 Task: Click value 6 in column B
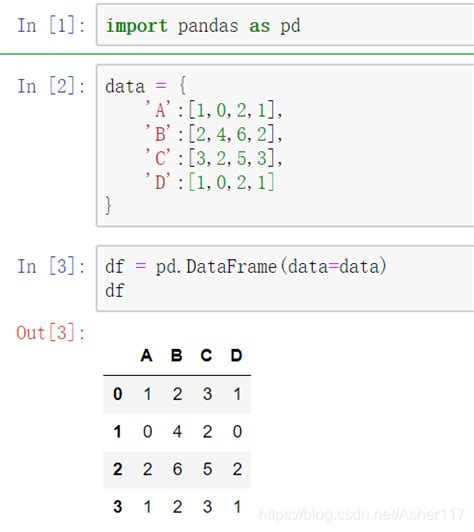tap(177, 469)
